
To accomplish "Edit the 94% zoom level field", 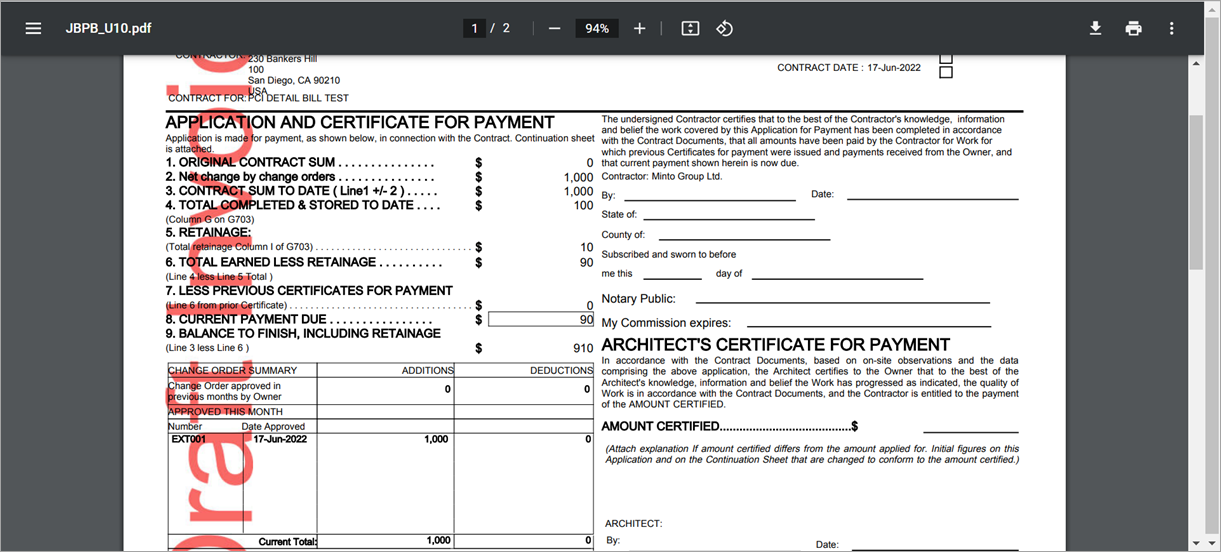I will pyautogui.click(x=597, y=28).
